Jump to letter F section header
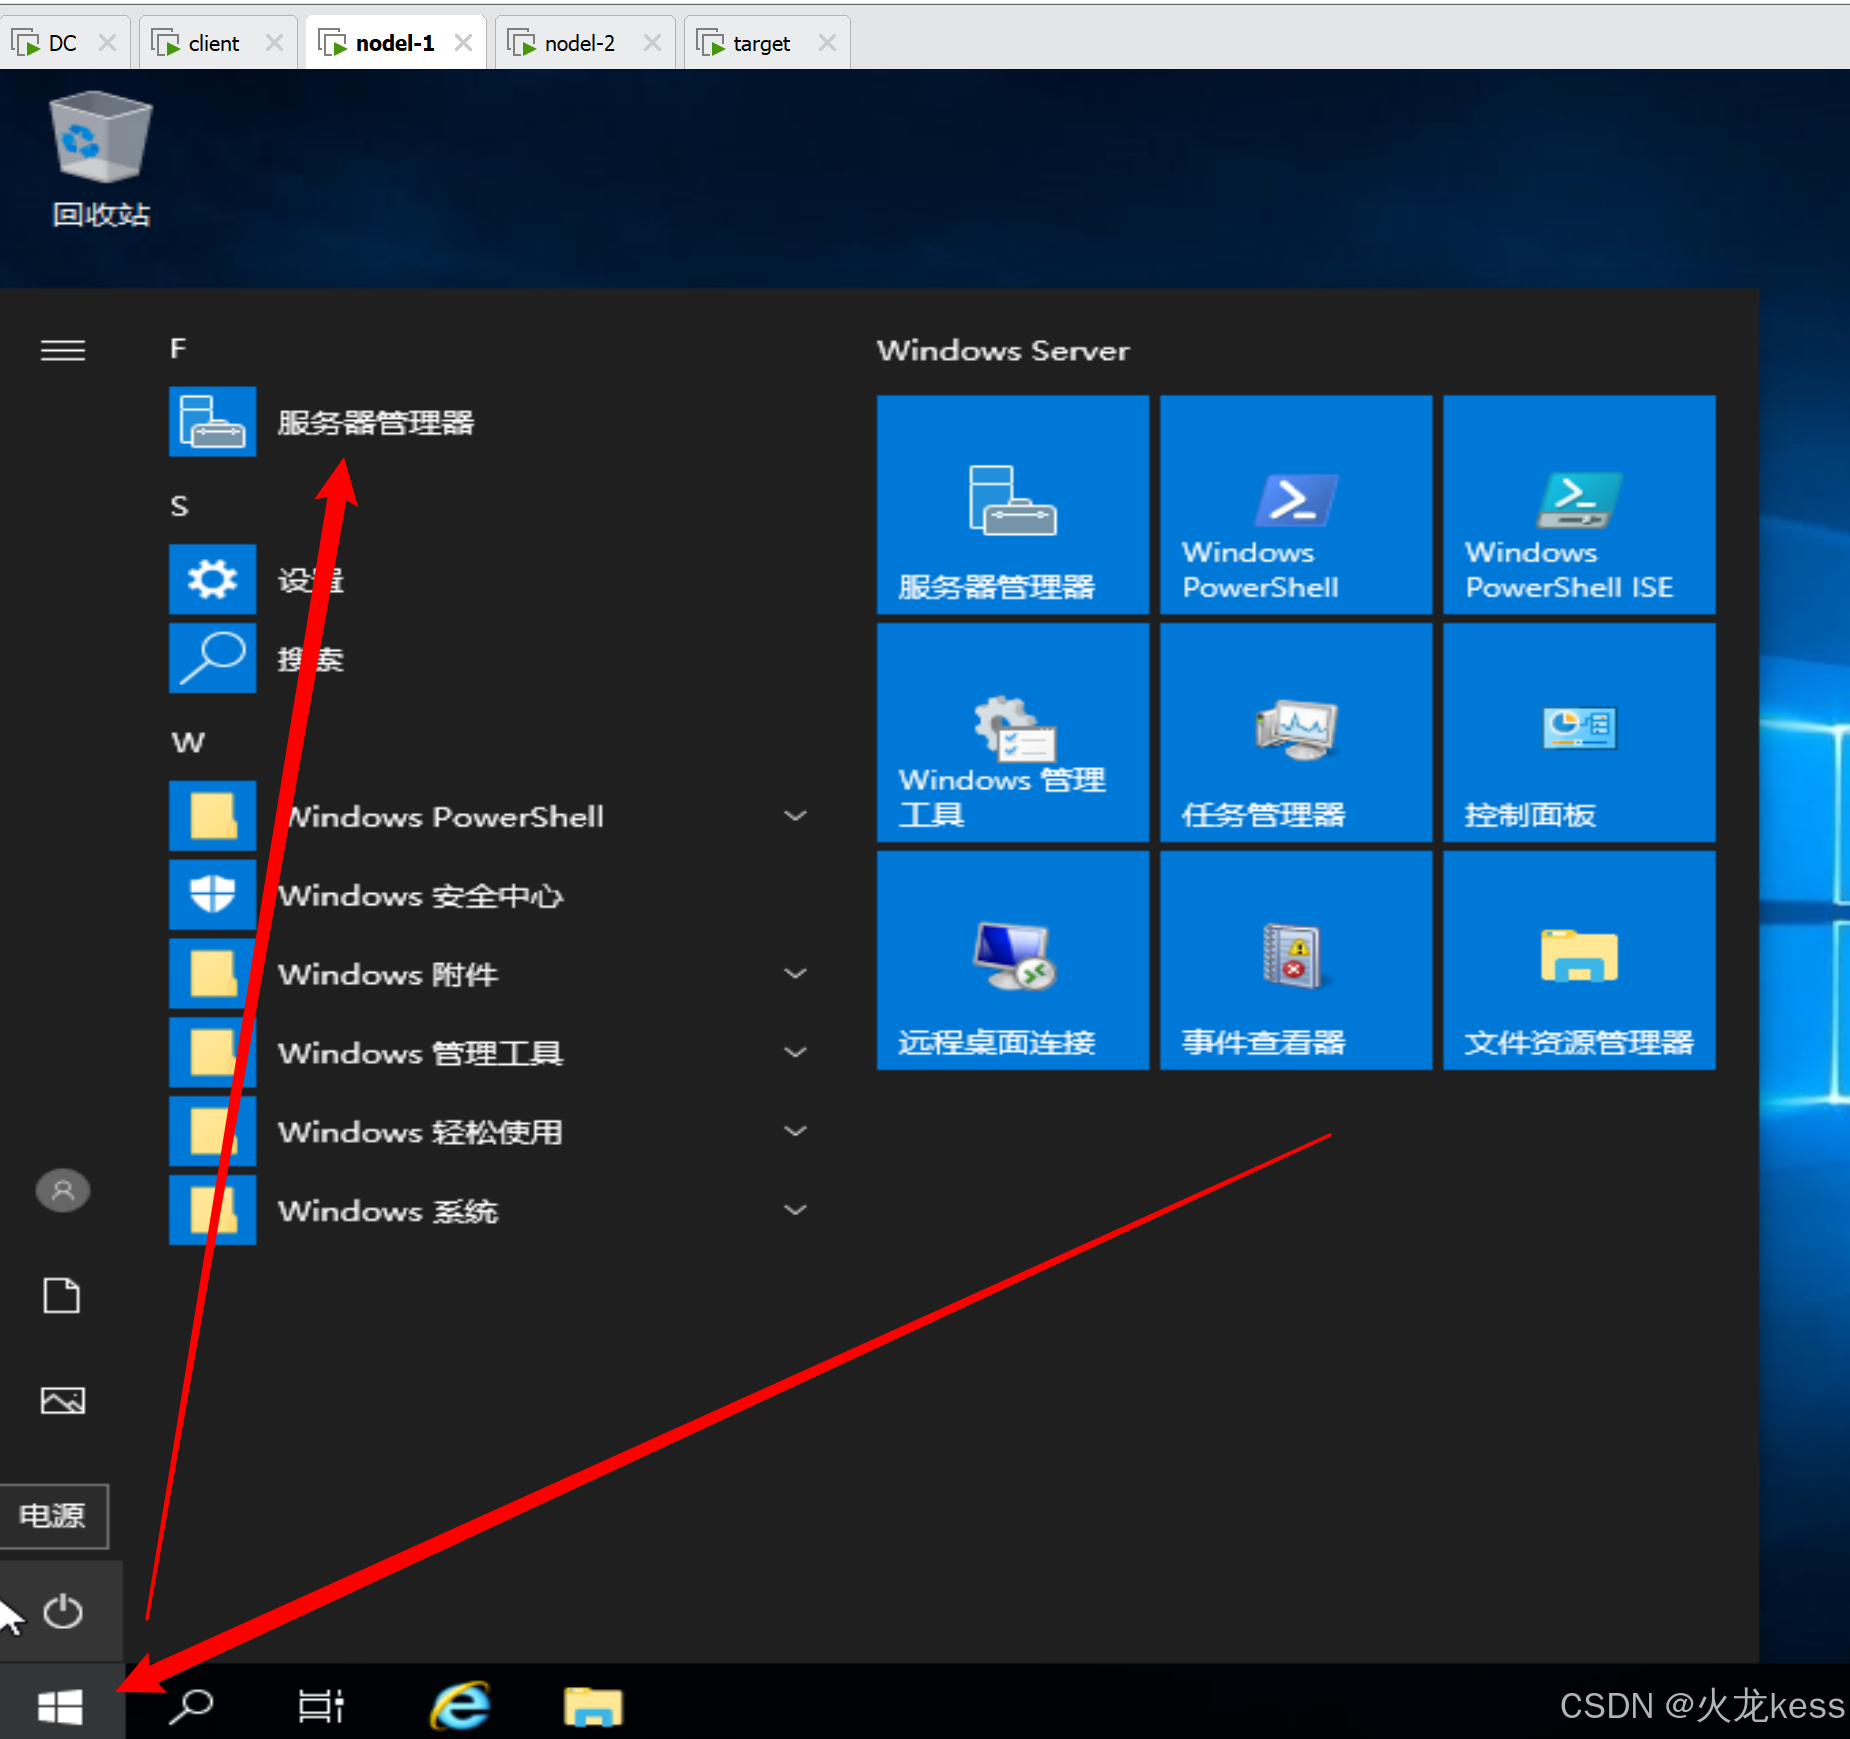The width and height of the screenshot is (1850, 1739). point(178,348)
